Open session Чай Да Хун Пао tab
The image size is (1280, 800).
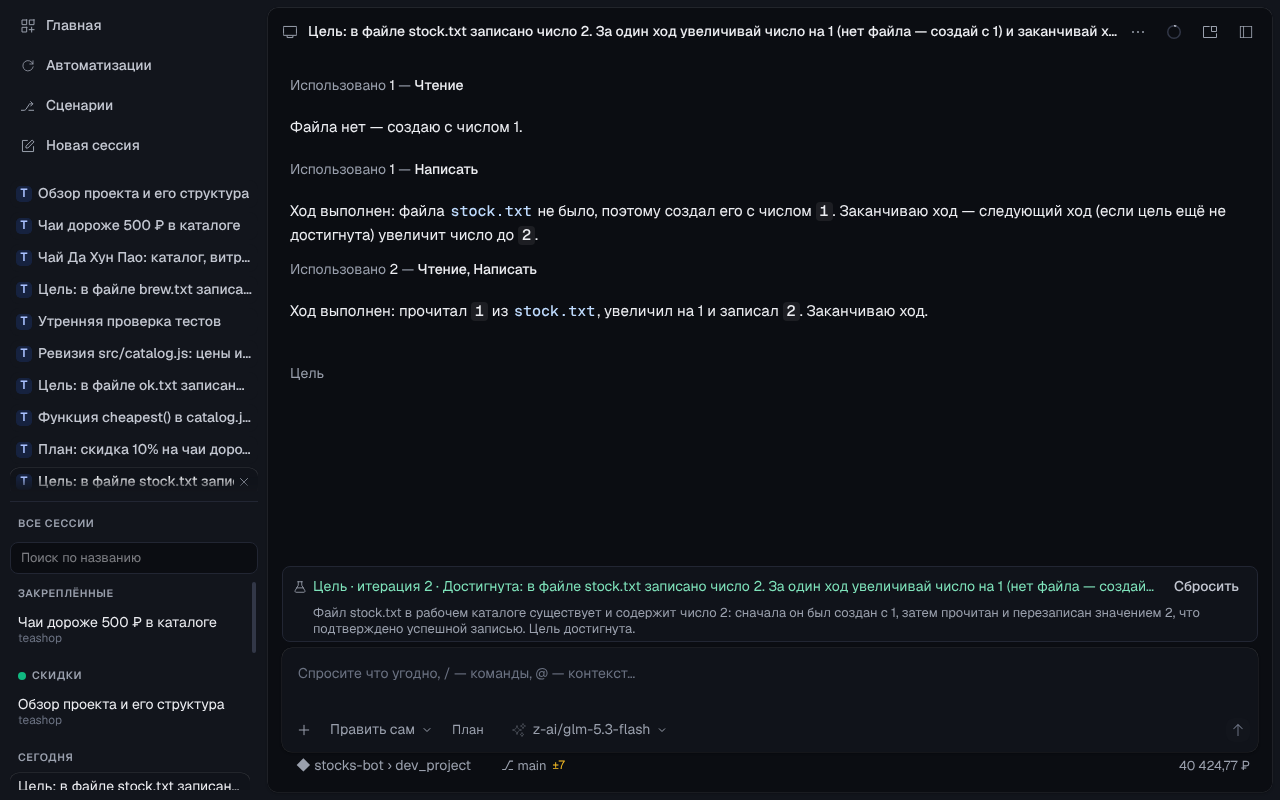coord(134,257)
